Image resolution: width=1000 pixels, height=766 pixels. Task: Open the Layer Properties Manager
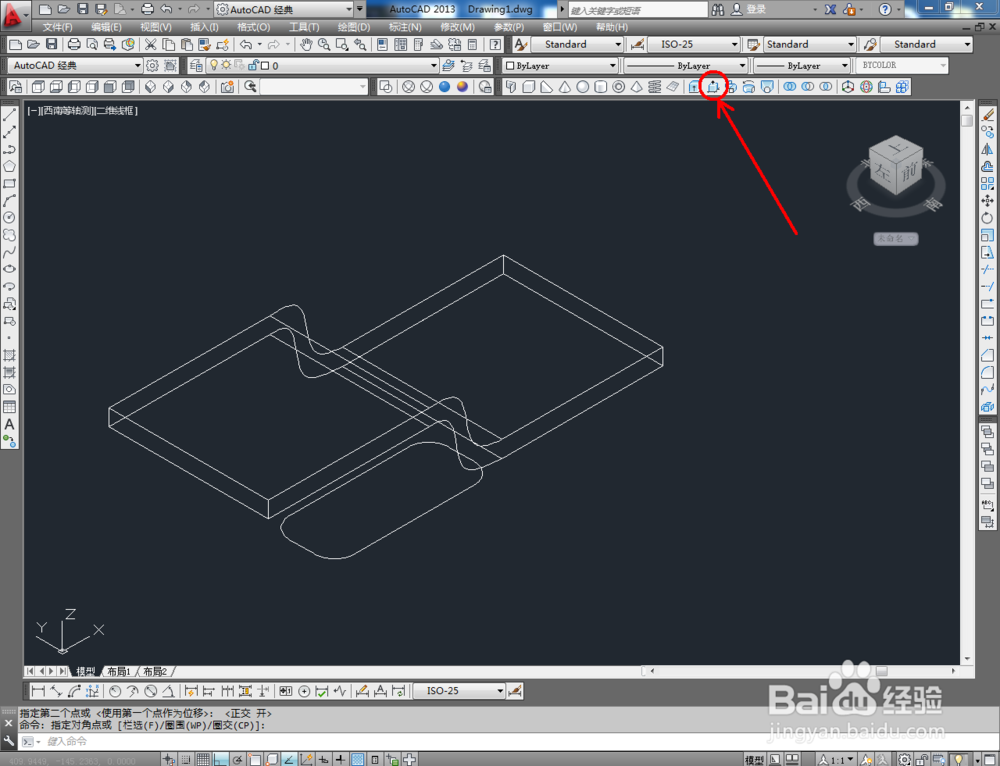196,65
